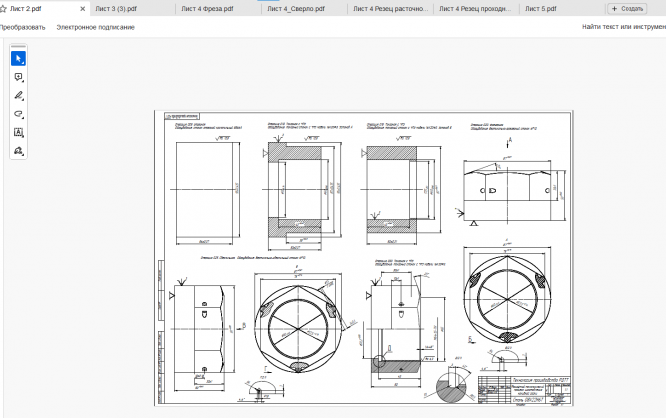Click the Найти текст или инструмент search field
The image size is (666, 418).
point(624,27)
